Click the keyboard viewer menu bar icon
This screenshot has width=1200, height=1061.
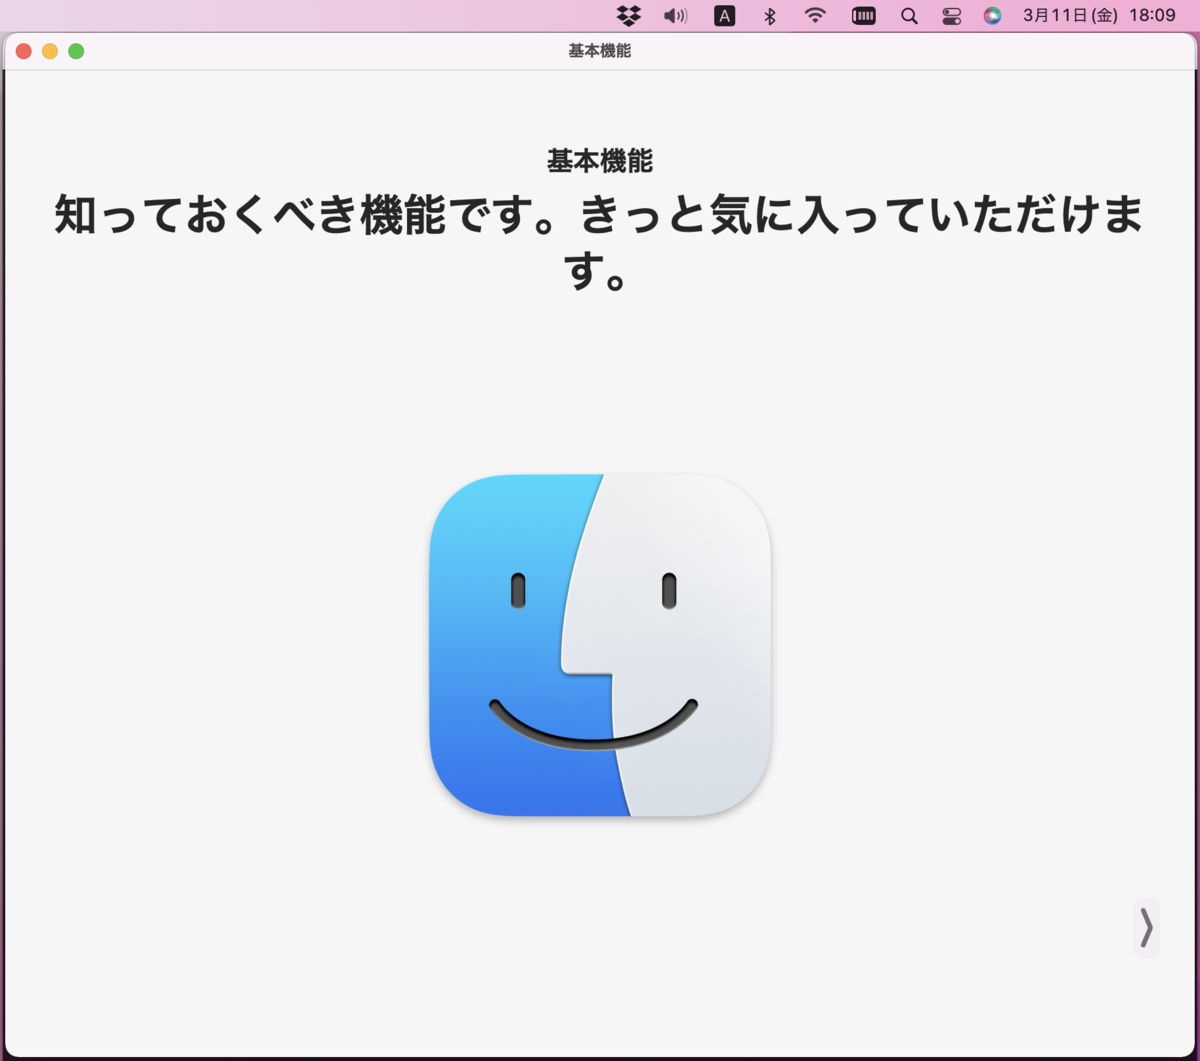pyautogui.click(x=862, y=15)
